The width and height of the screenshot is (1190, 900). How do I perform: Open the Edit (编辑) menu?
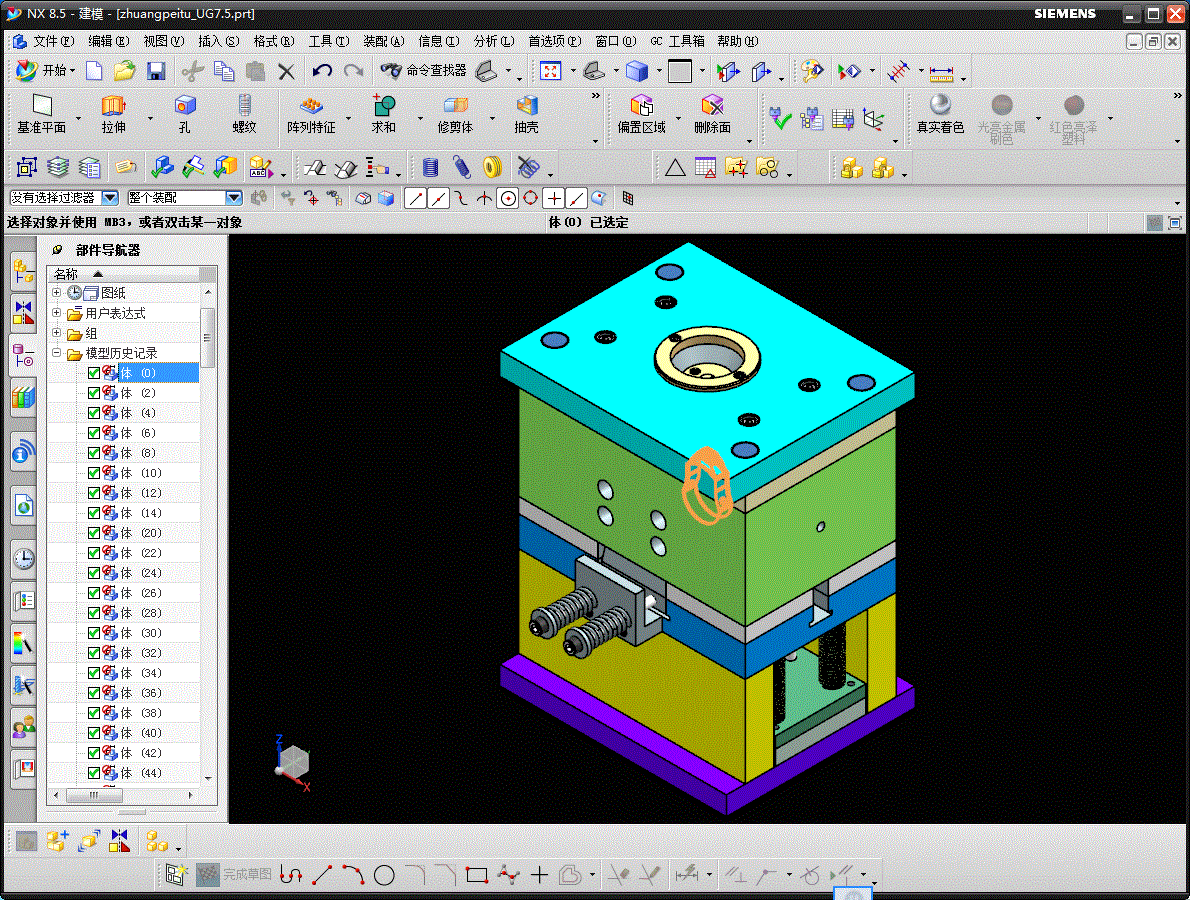(x=109, y=41)
